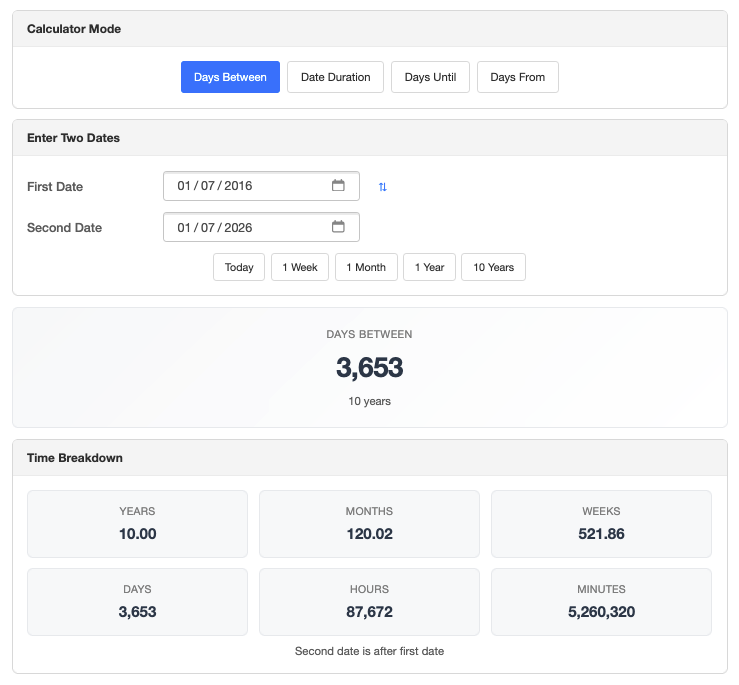Swap the two dates using arrows icon
The image size is (739, 685).
click(x=382, y=187)
